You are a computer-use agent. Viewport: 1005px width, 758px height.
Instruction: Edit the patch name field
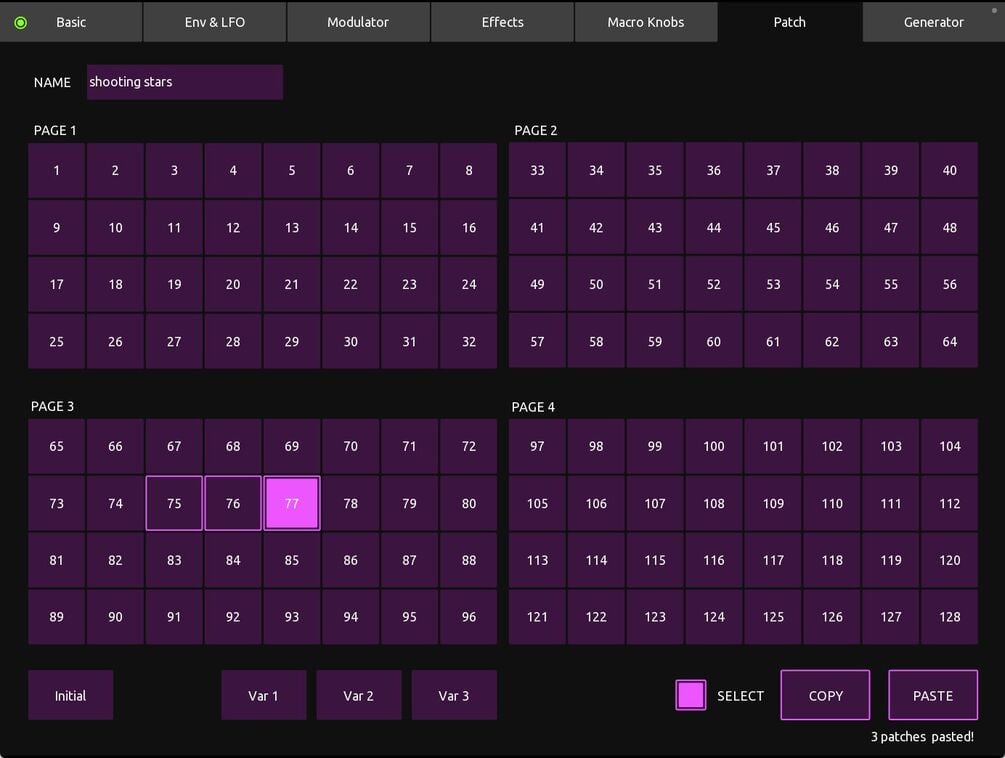point(185,82)
